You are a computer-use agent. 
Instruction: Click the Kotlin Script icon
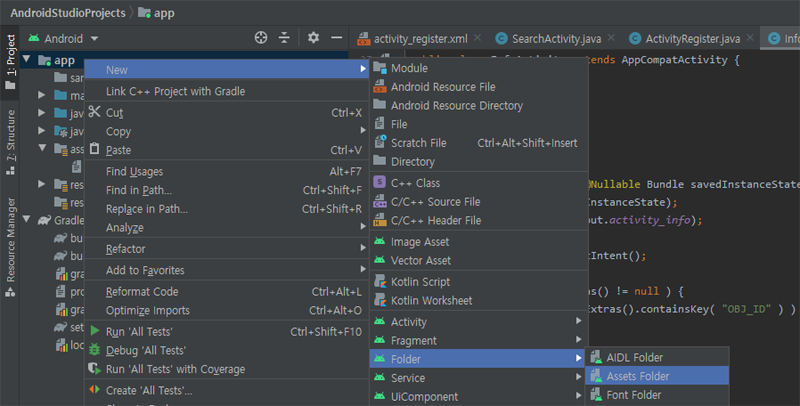(x=380, y=281)
